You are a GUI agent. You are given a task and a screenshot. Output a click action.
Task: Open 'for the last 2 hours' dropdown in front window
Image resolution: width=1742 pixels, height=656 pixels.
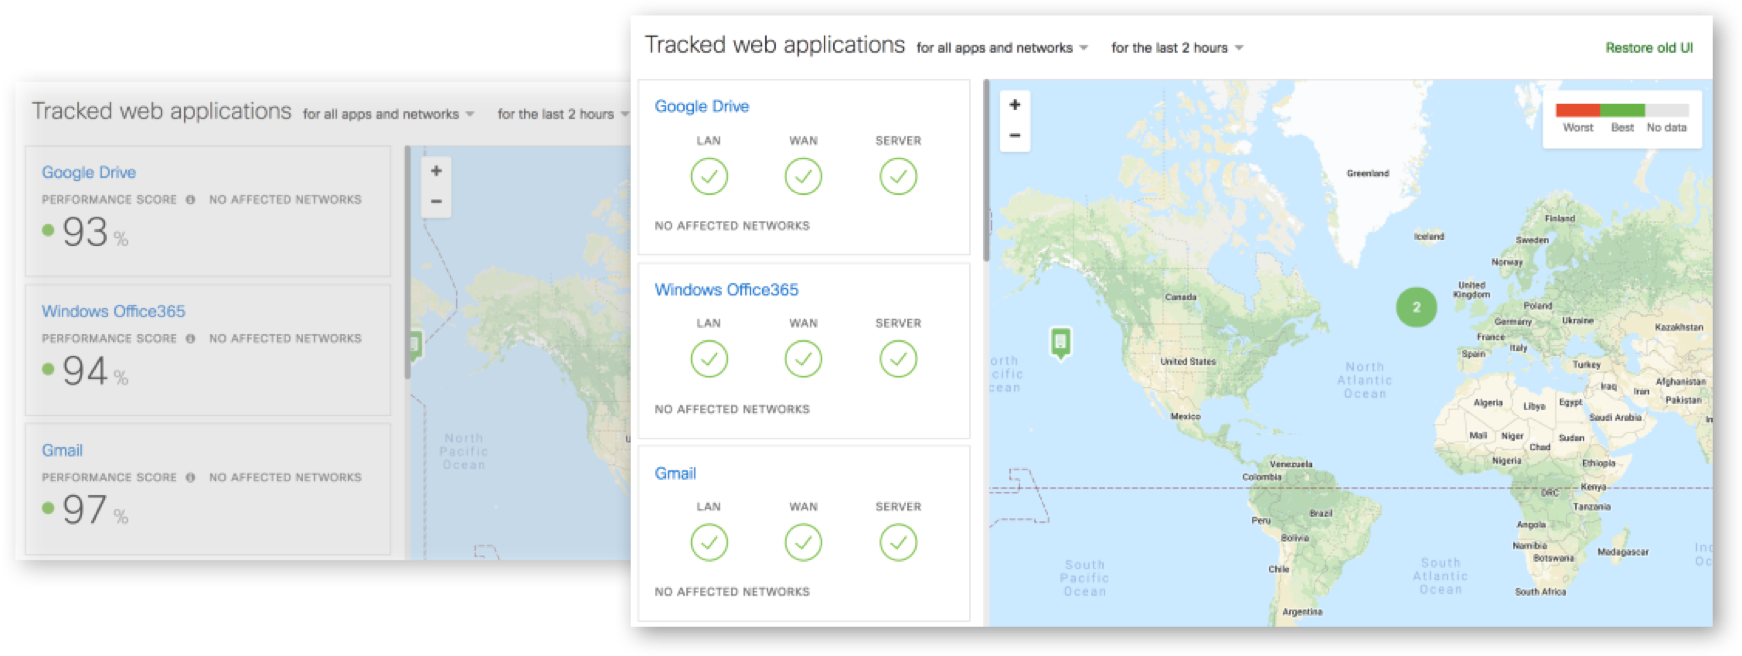[1177, 48]
